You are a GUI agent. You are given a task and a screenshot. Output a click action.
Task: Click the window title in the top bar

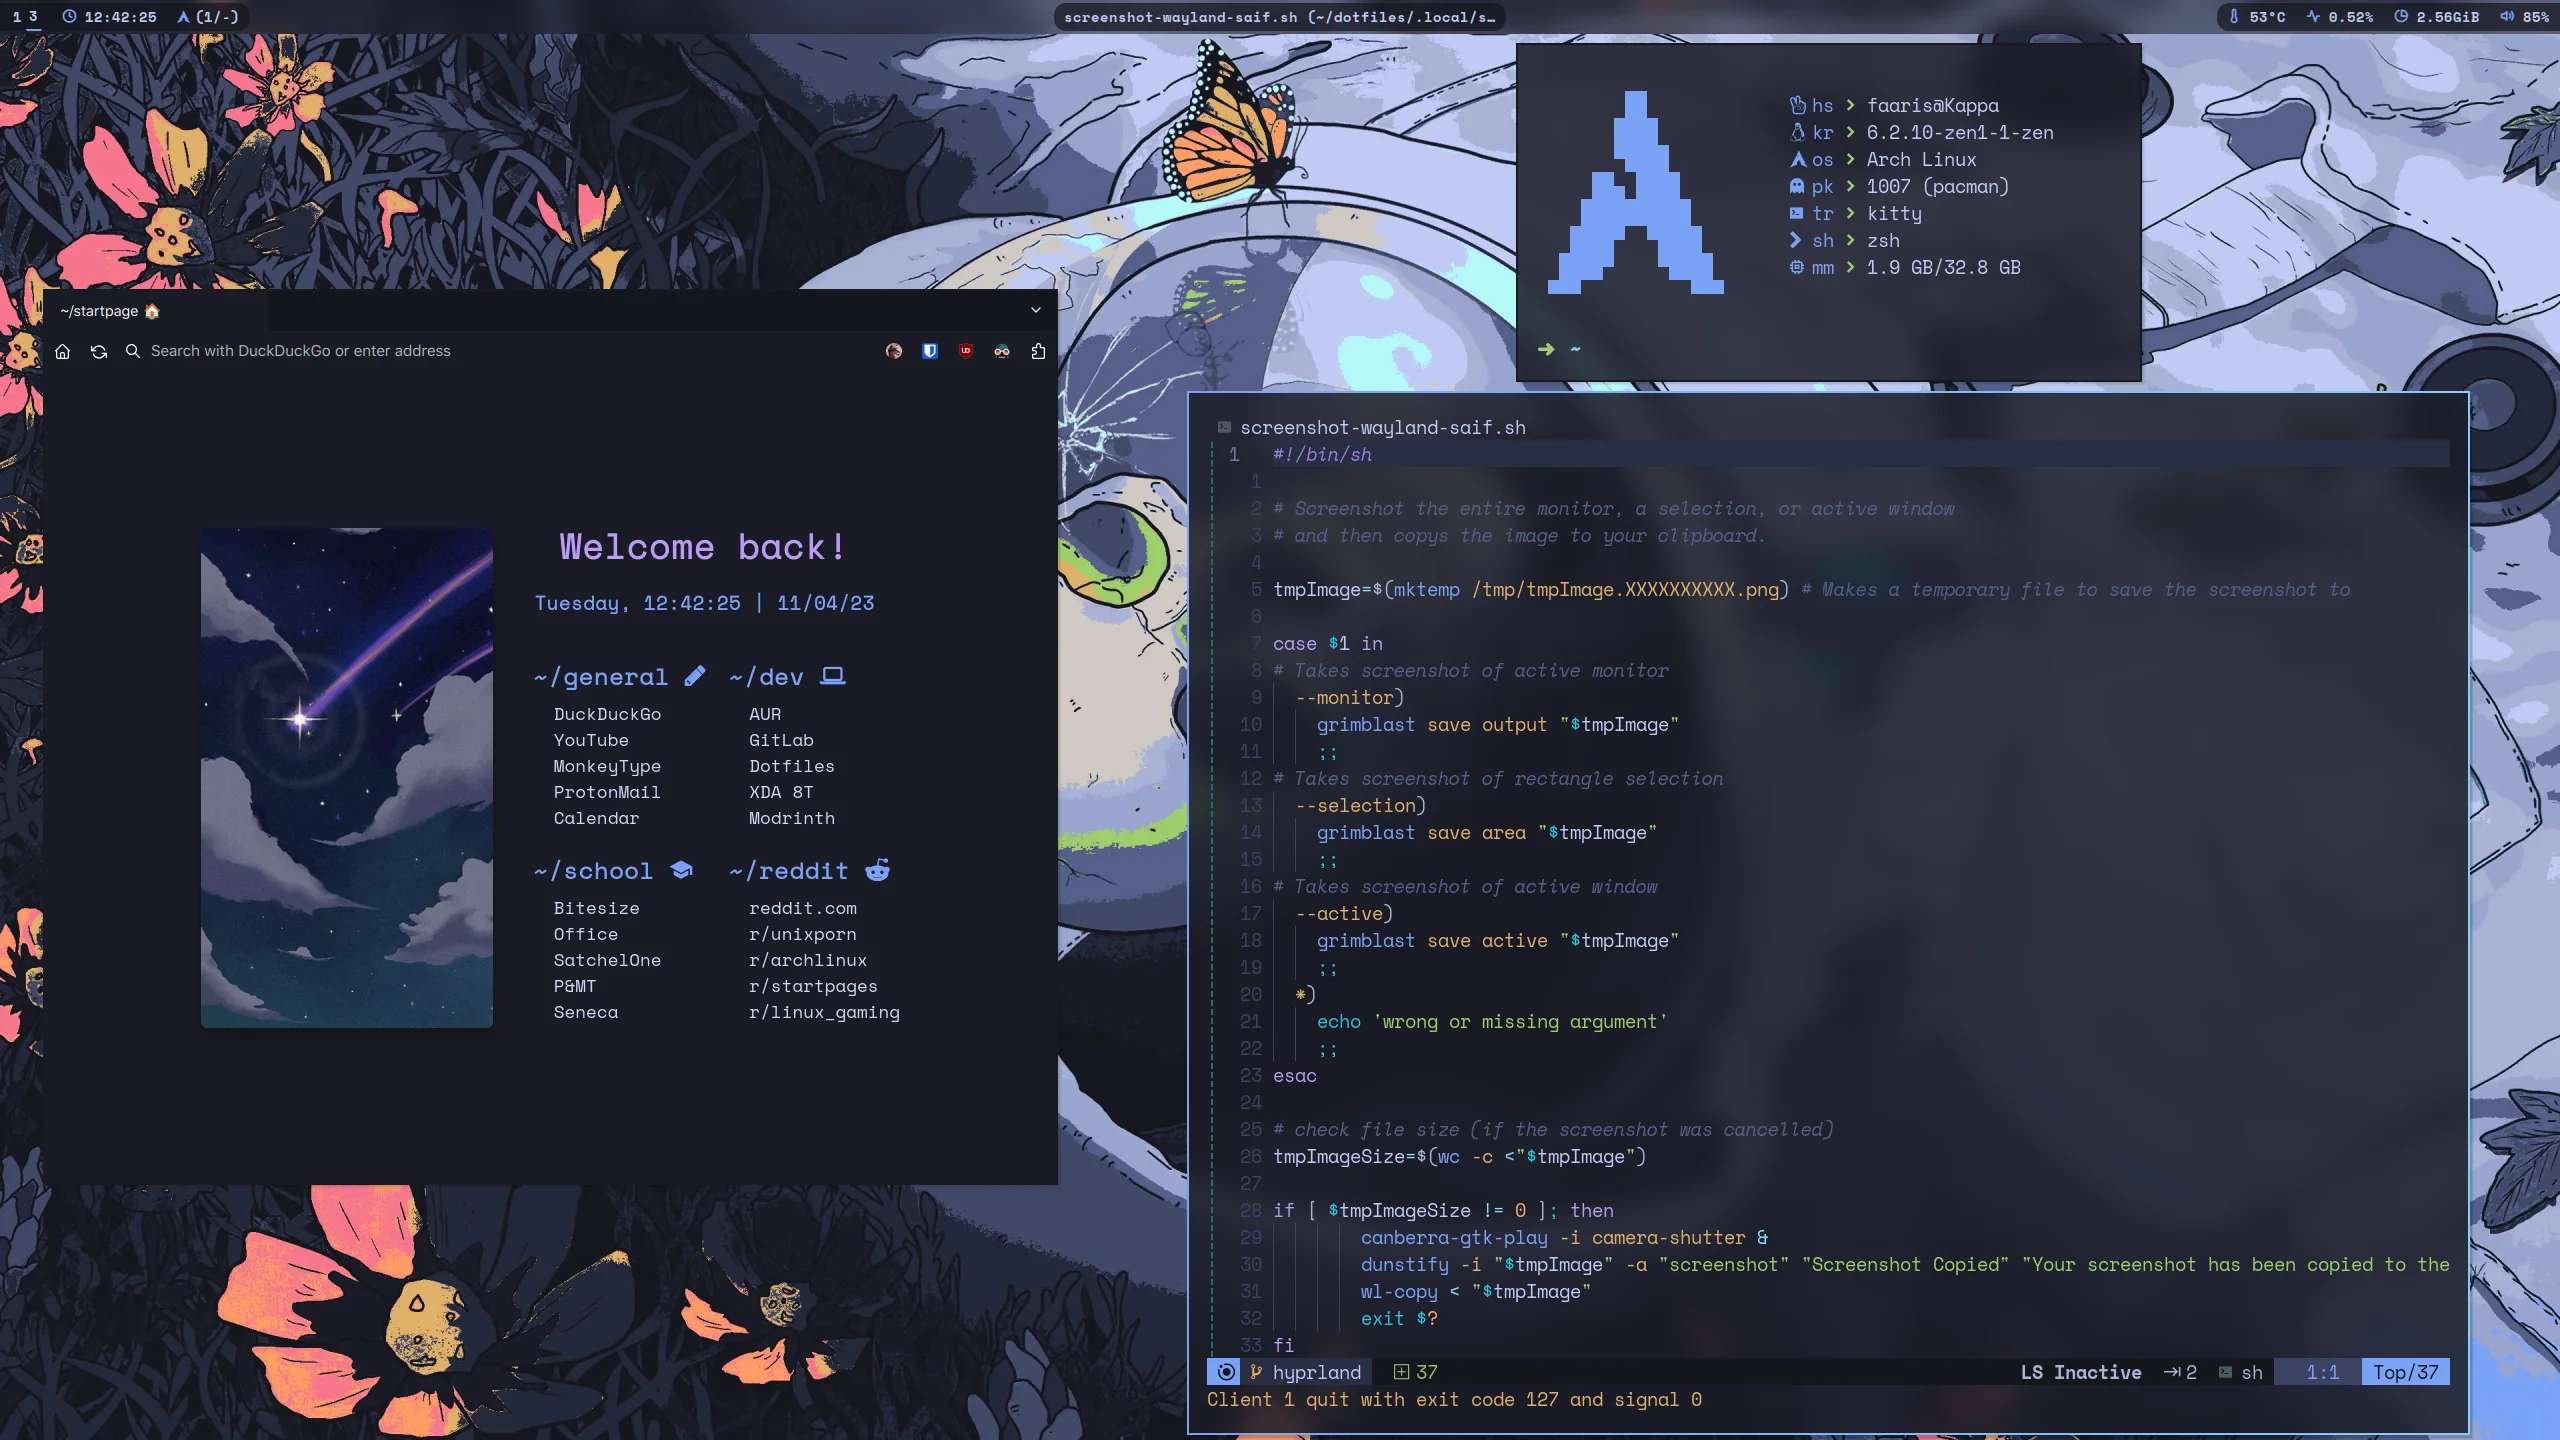(1279, 17)
